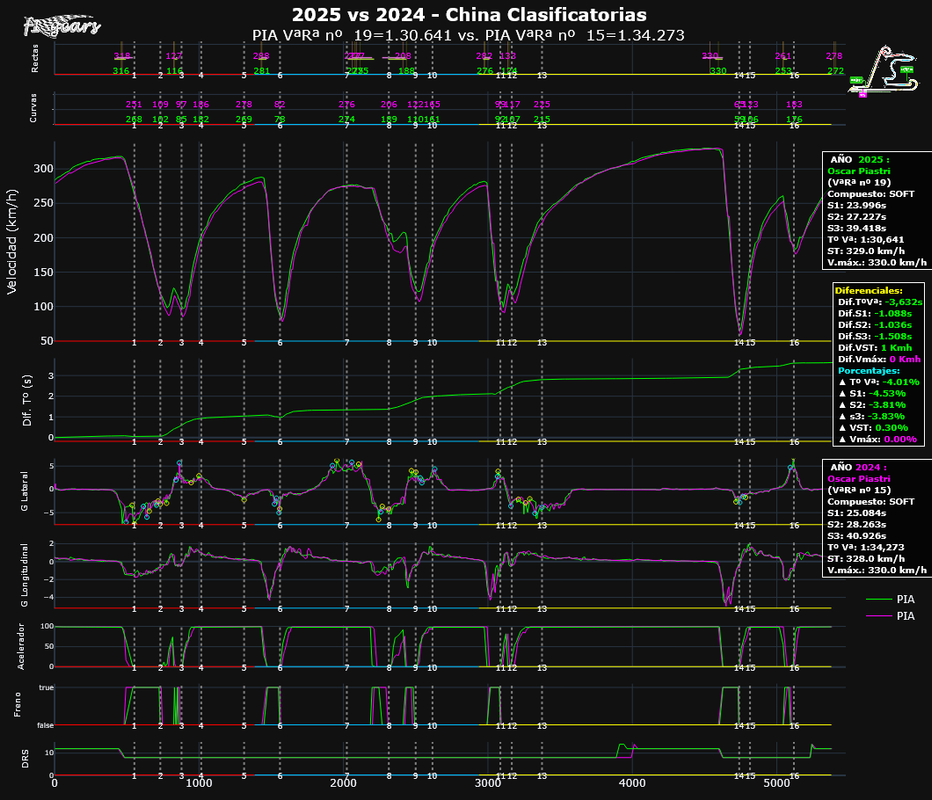Image resolution: width=932 pixels, height=800 pixels.
Task: Toggle the green PIA legend entry
Action: pos(890,599)
